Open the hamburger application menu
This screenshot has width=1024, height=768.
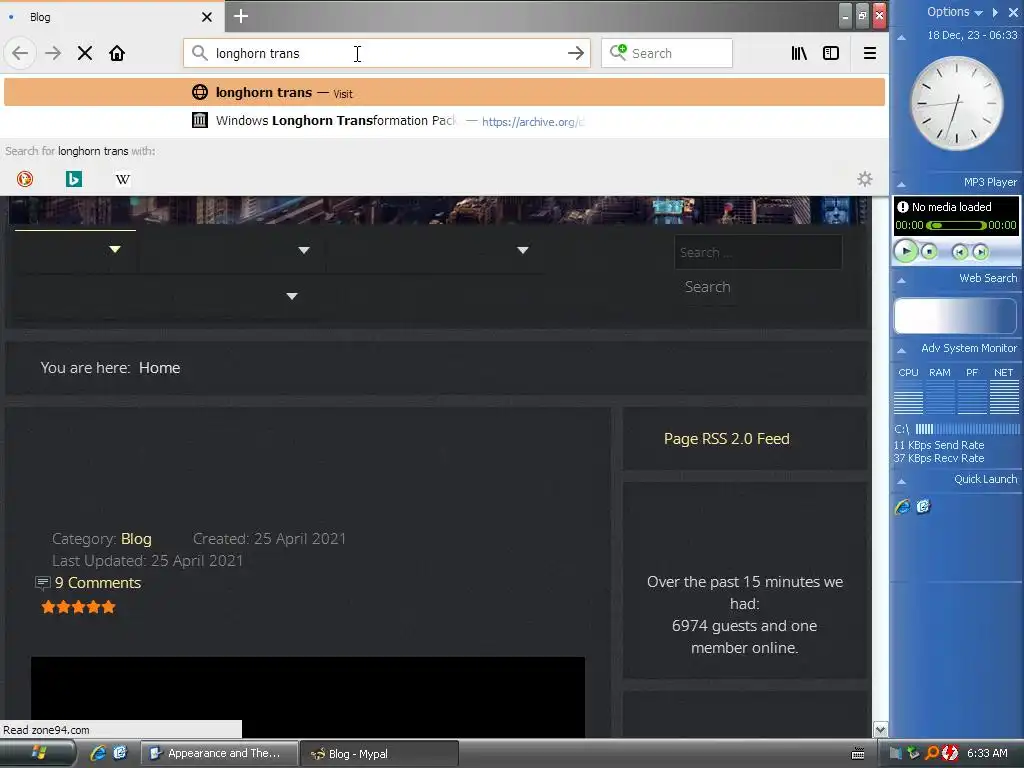(869, 53)
